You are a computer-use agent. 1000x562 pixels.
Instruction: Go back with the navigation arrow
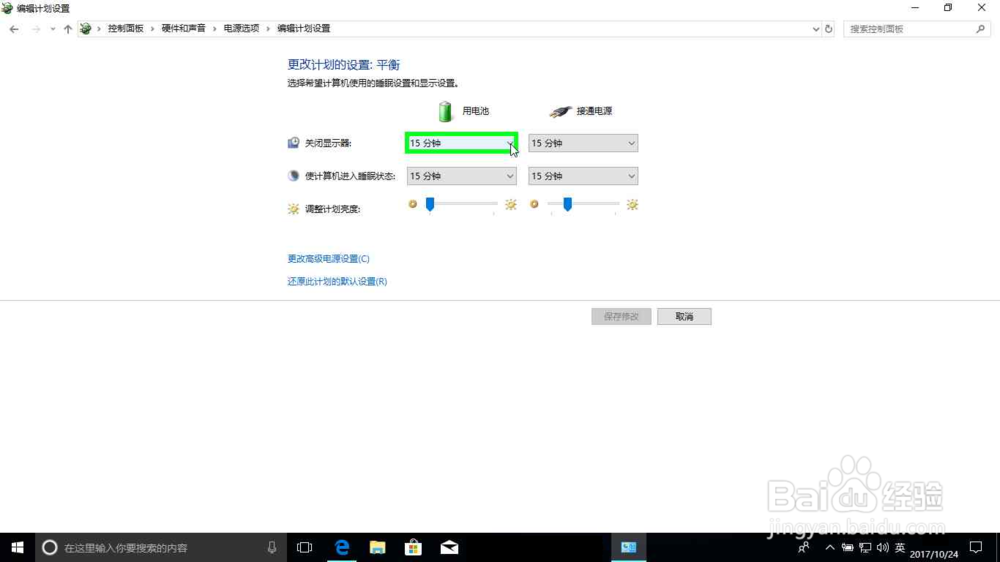(14, 29)
